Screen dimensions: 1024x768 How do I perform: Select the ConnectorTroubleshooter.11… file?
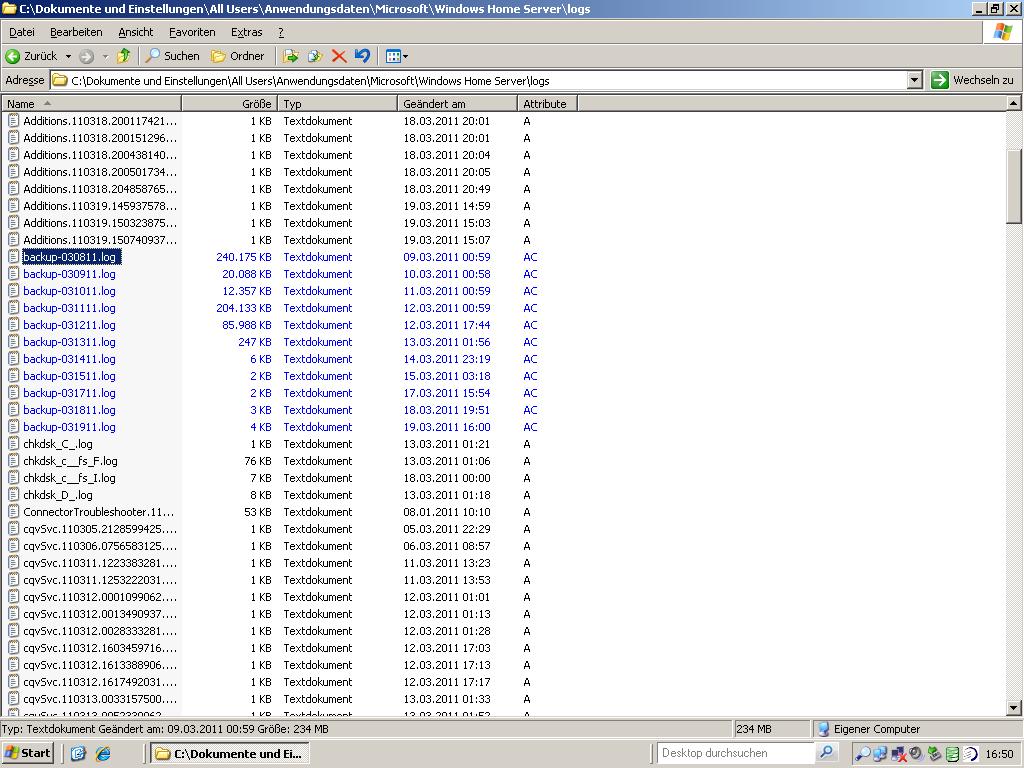tap(99, 511)
